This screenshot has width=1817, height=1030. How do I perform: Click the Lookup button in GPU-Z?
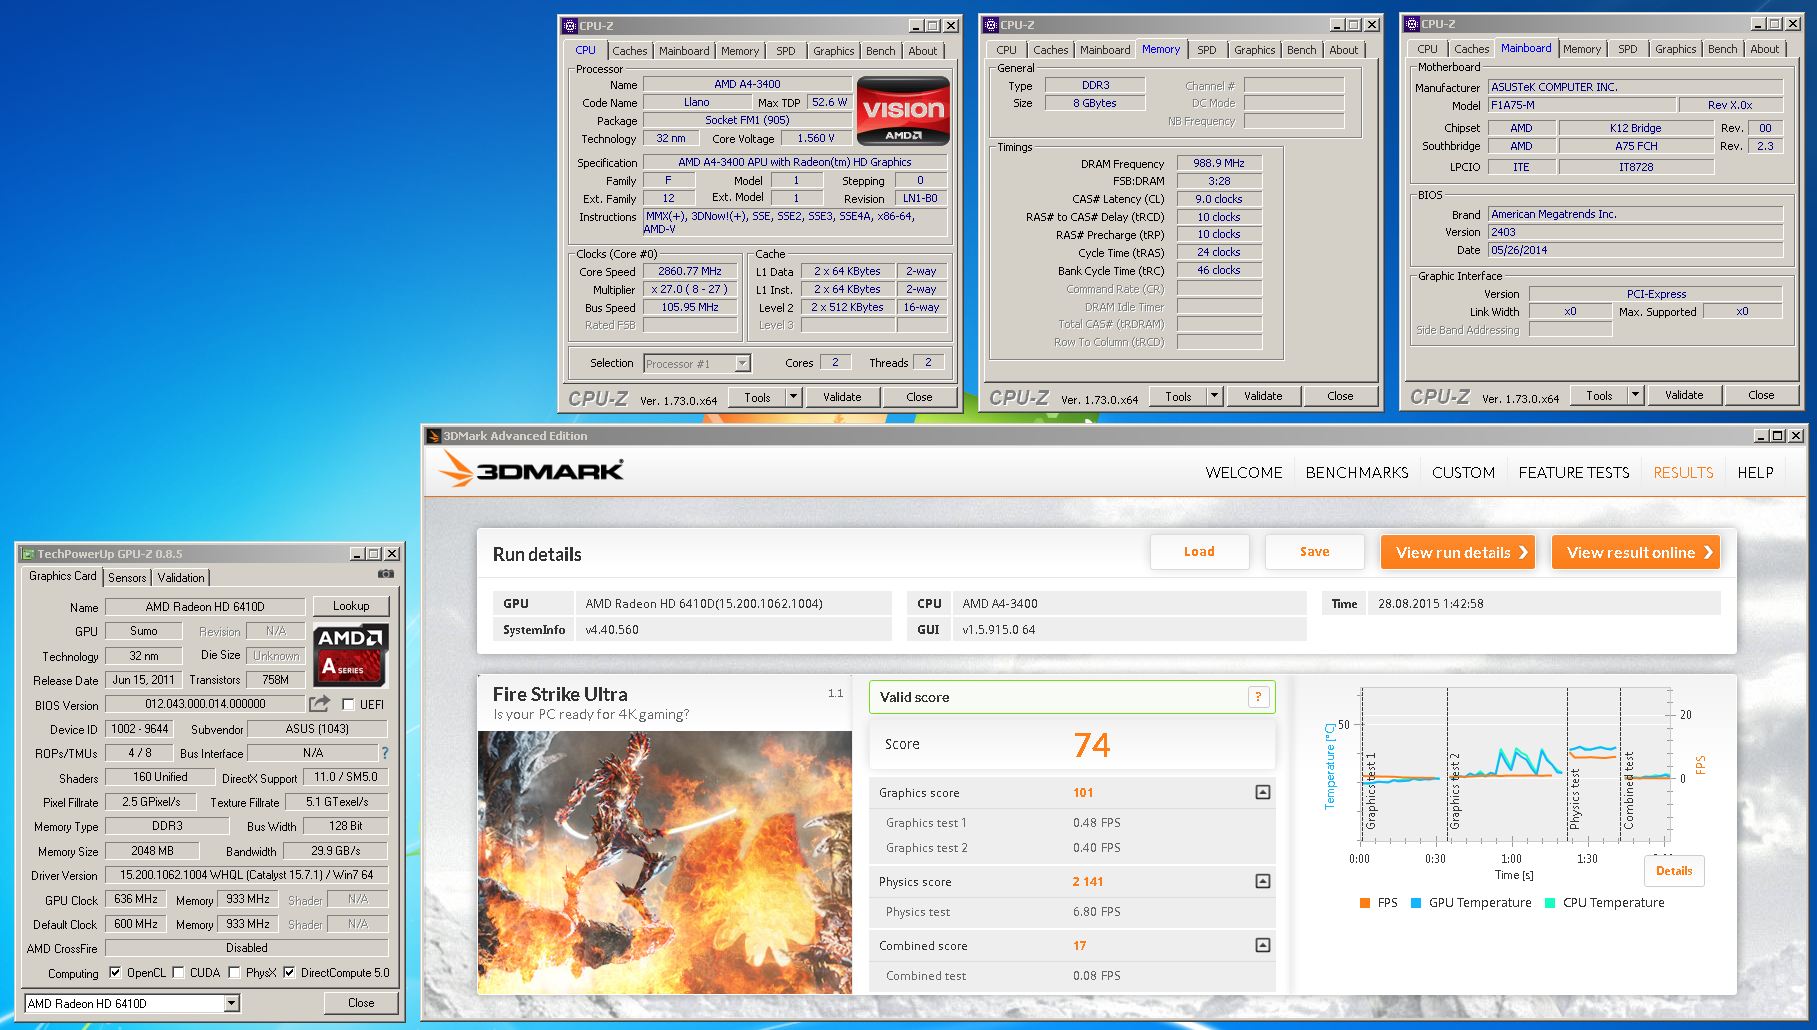[351, 606]
